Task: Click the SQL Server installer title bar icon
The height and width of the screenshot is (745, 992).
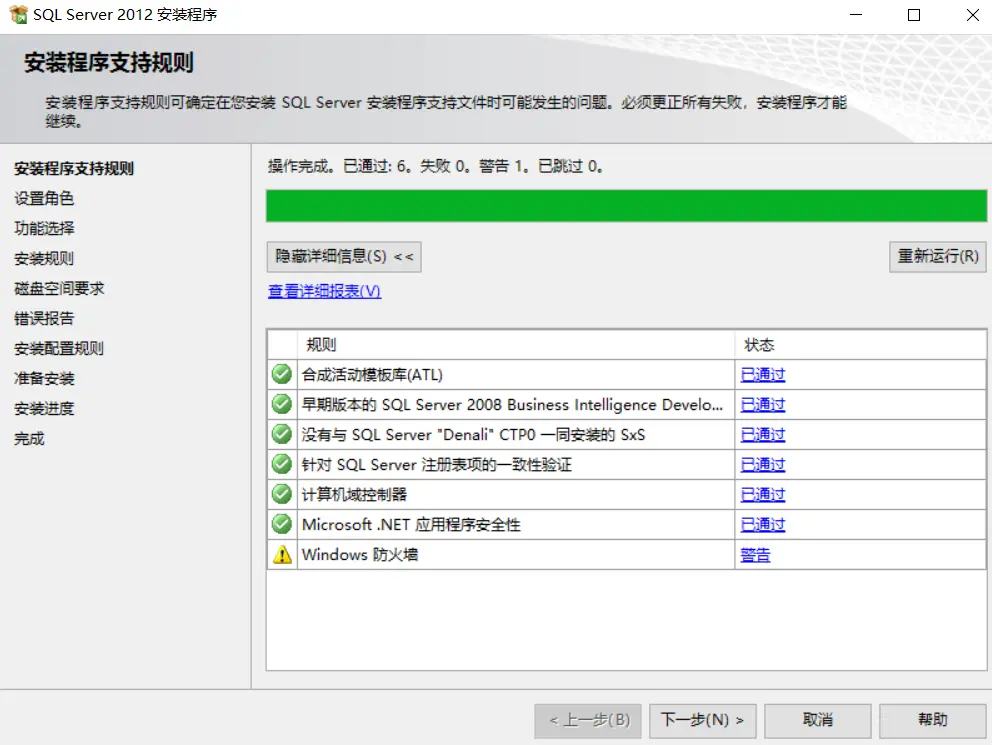Action: (x=18, y=14)
